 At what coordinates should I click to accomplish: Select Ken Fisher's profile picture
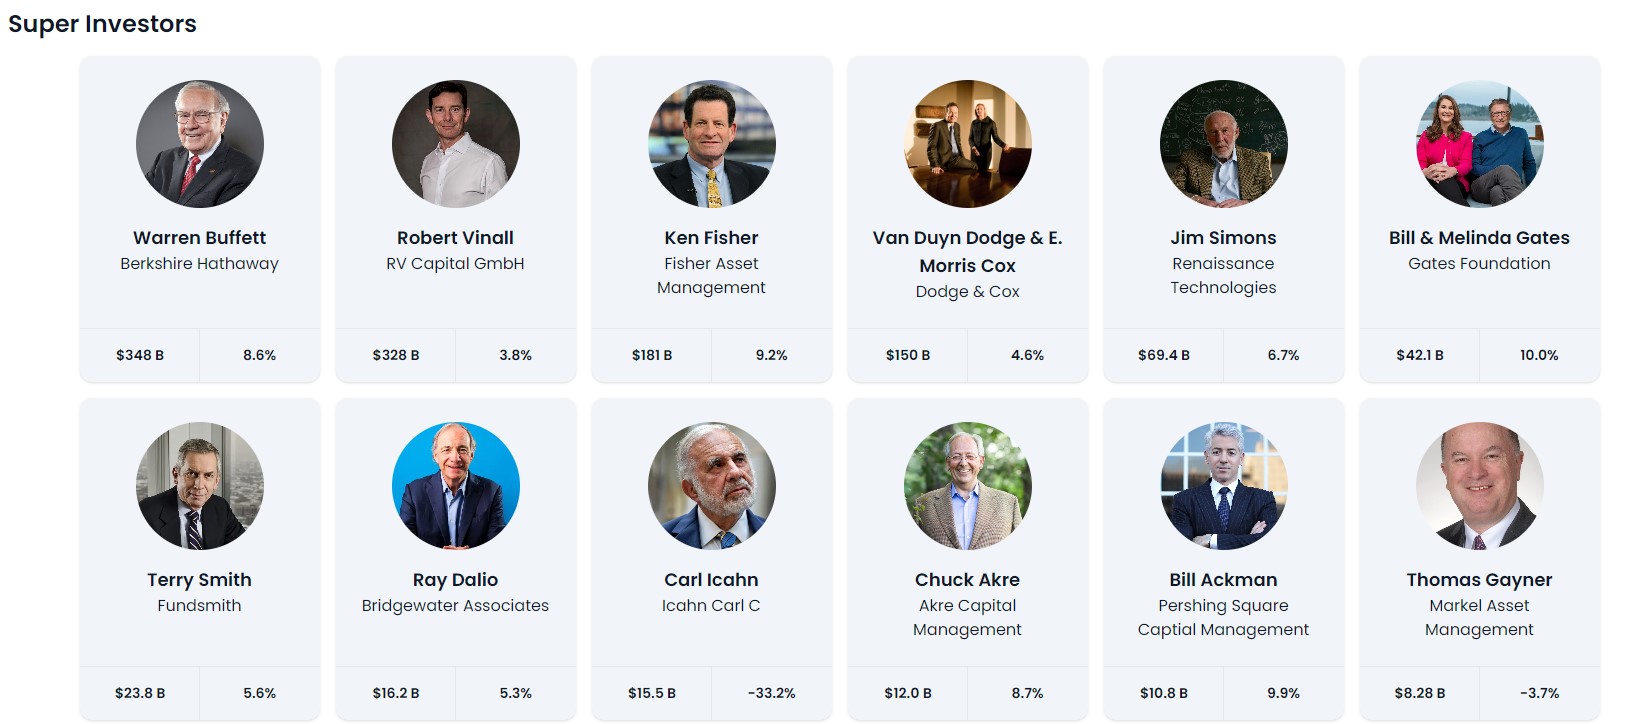point(712,144)
